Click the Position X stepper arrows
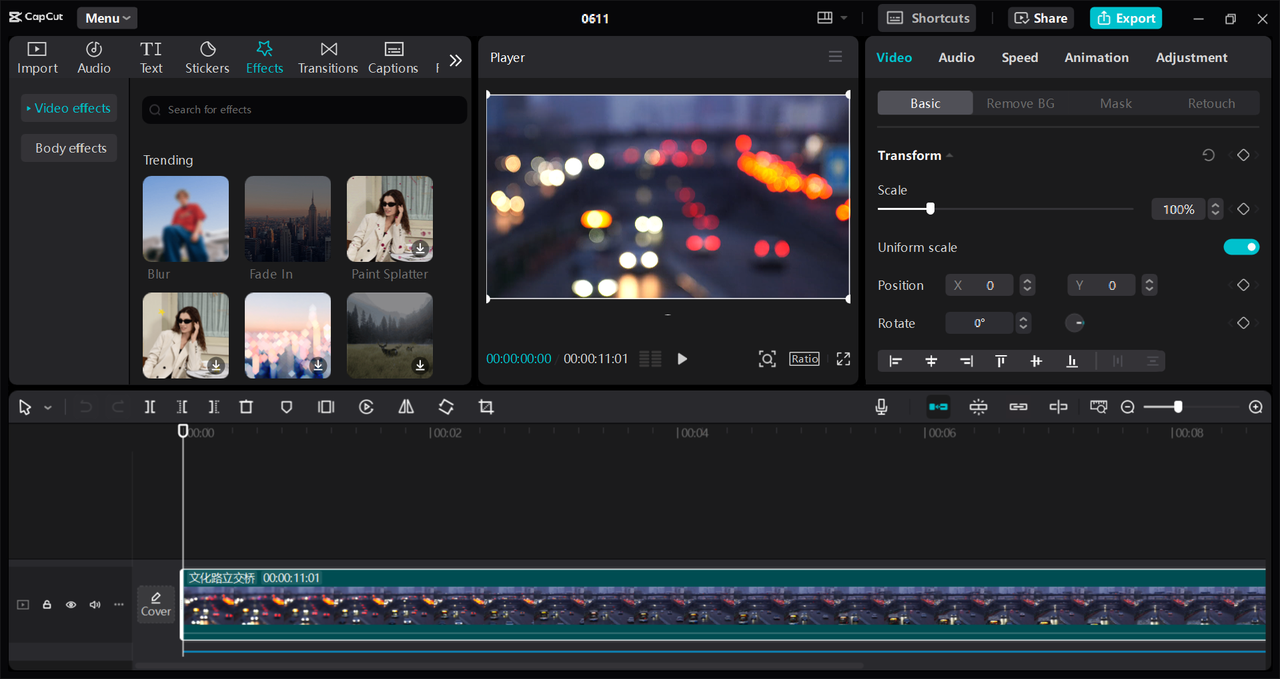The image size is (1280, 679). click(1027, 285)
